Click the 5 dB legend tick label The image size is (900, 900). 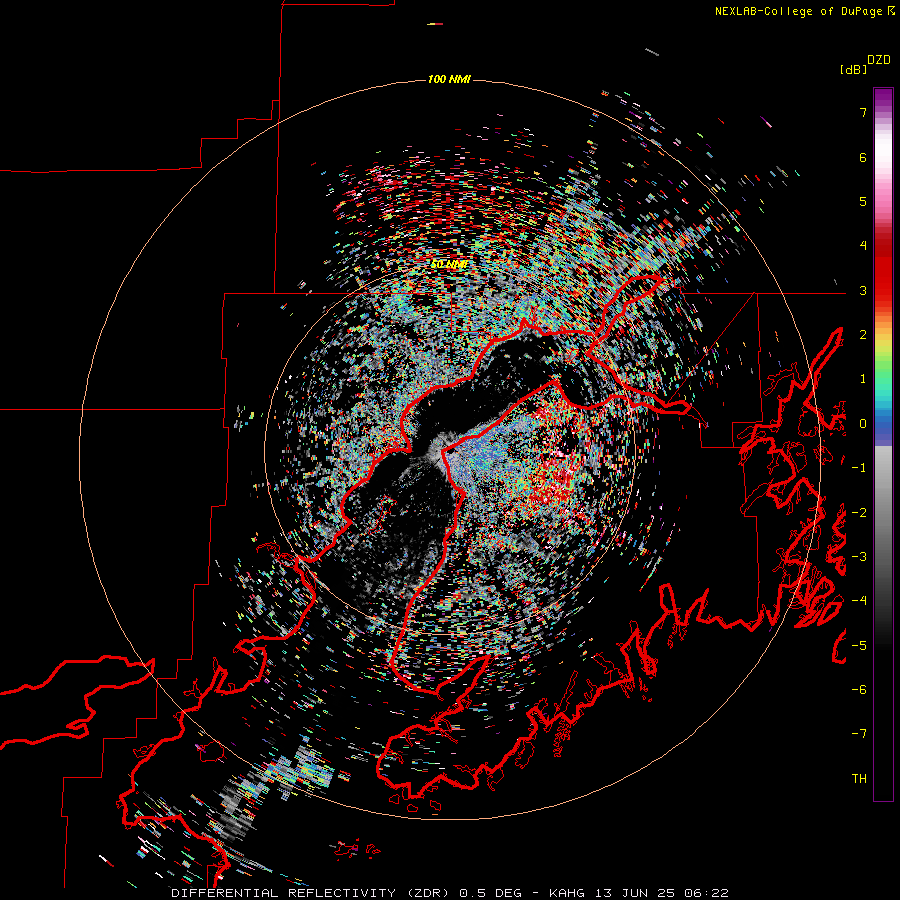tap(863, 201)
